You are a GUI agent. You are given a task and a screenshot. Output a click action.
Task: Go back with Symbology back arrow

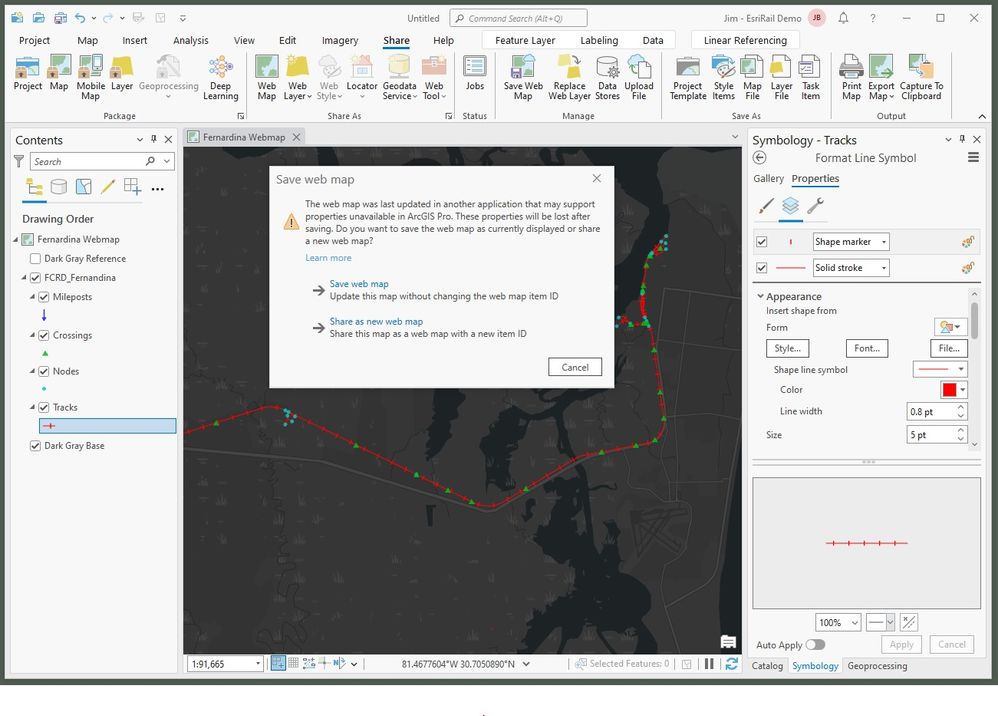tap(759, 158)
